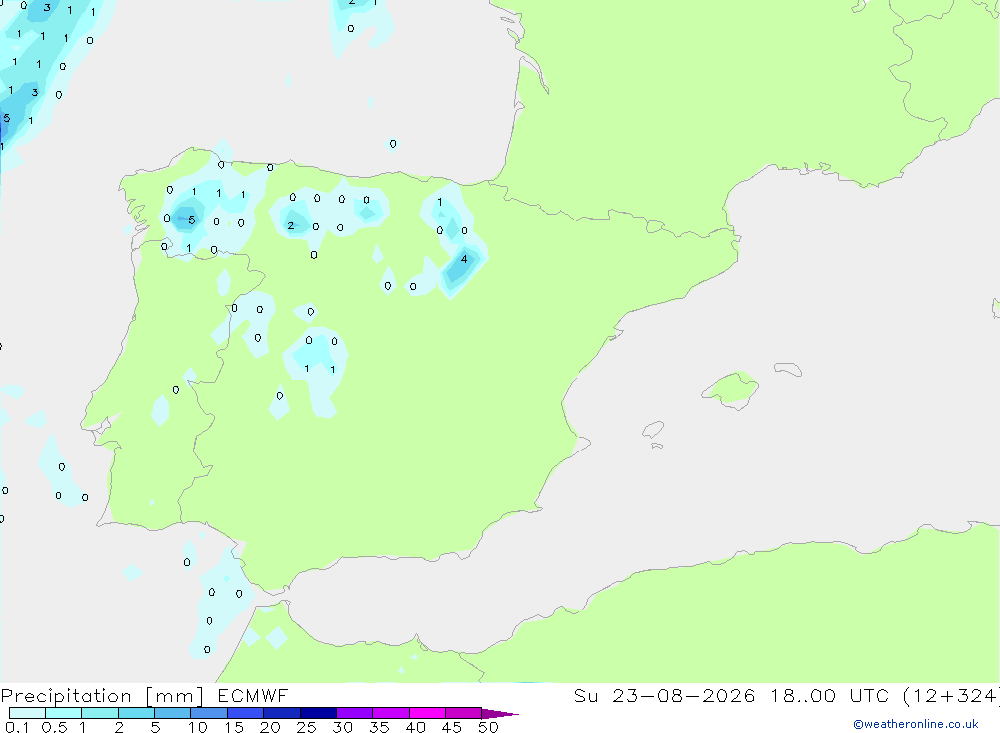This screenshot has width=1000, height=733.
Task: Click the Ibiza island outline
Action: click(653, 430)
